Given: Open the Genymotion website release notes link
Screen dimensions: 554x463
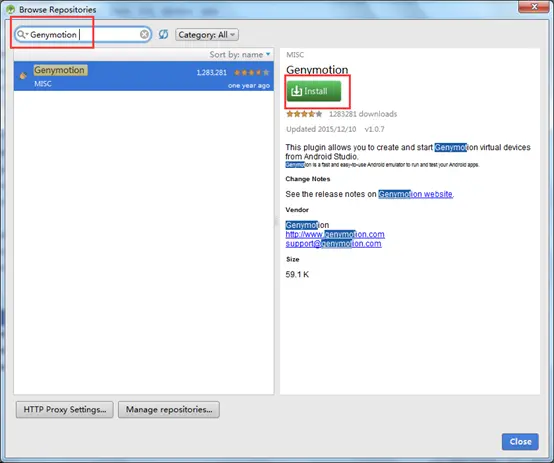Looking at the screenshot, I should pyautogui.click(x=415, y=194).
